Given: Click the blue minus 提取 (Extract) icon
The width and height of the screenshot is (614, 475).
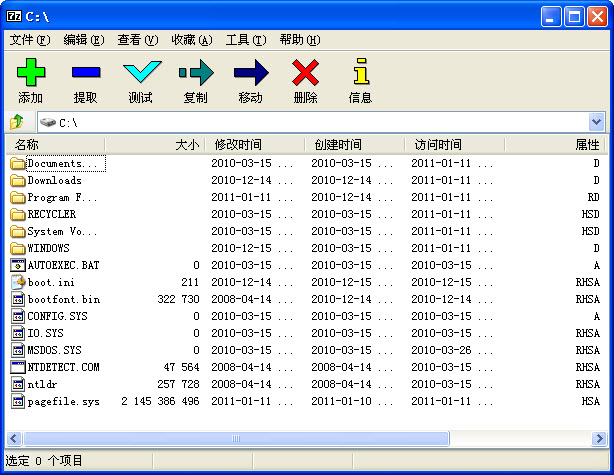Looking at the screenshot, I should click(85, 73).
